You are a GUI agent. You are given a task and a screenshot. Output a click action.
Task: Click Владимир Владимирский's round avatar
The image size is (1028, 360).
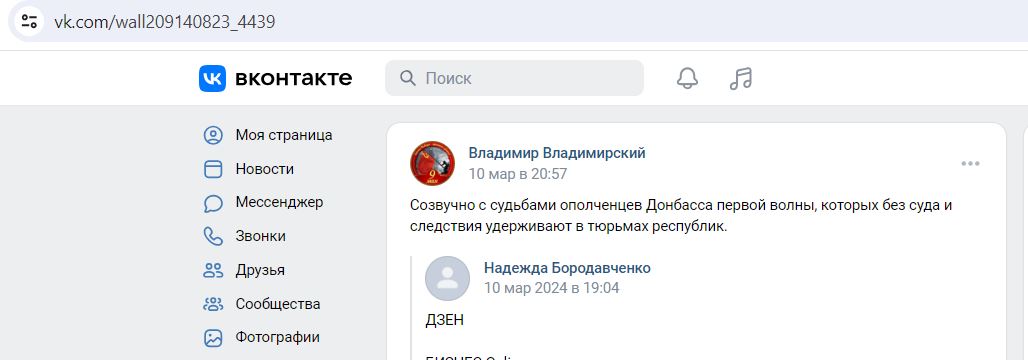[433, 163]
